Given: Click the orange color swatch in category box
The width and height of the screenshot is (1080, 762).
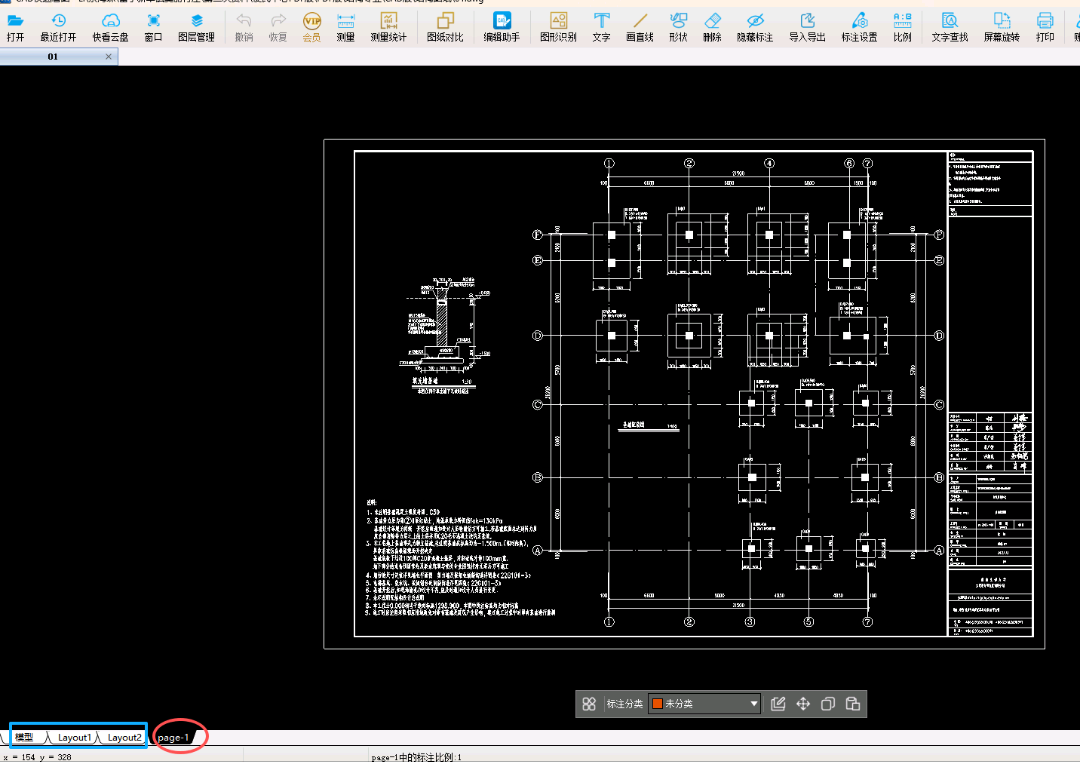Looking at the screenshot, I should click(658, 704).
